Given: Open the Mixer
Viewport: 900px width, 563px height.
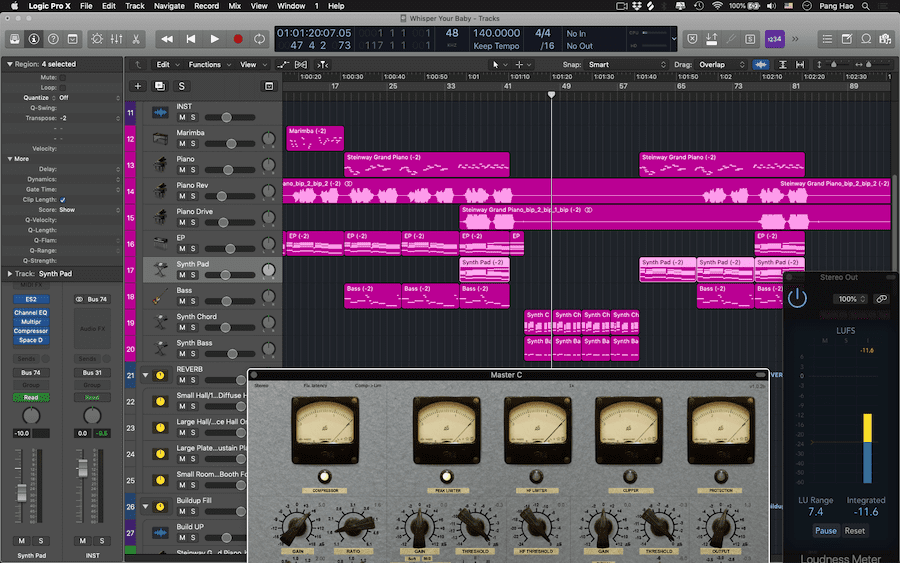Looking at the screenshot, I should [x=117, y=39].
